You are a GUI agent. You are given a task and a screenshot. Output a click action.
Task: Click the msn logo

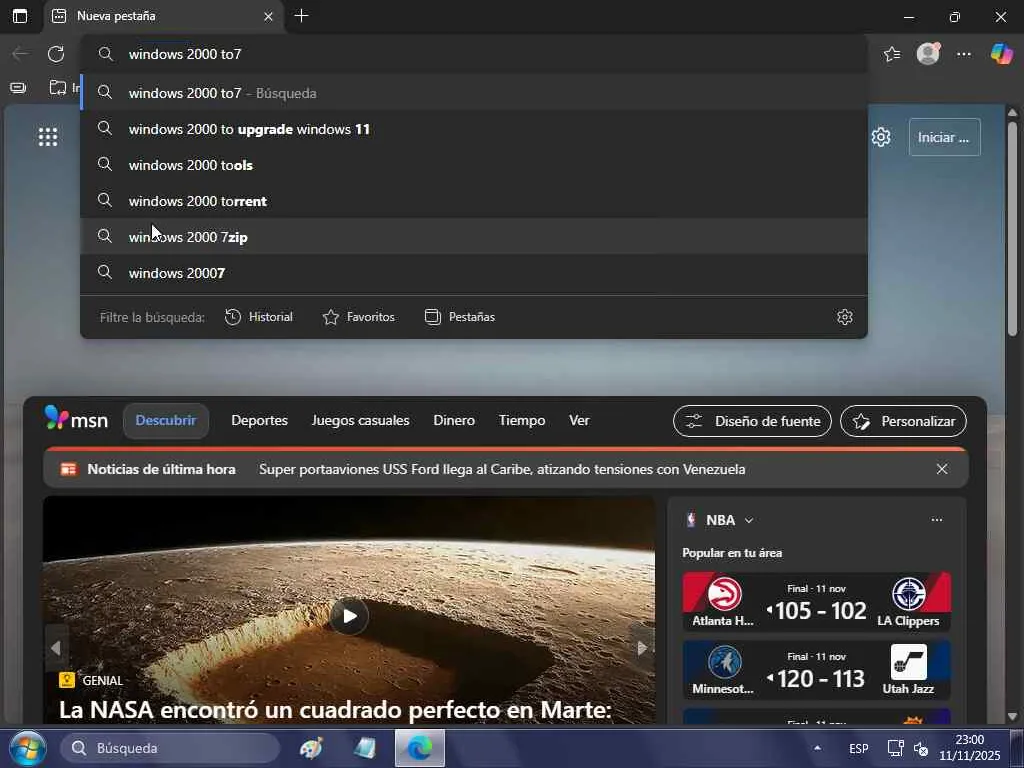[76, 419]
